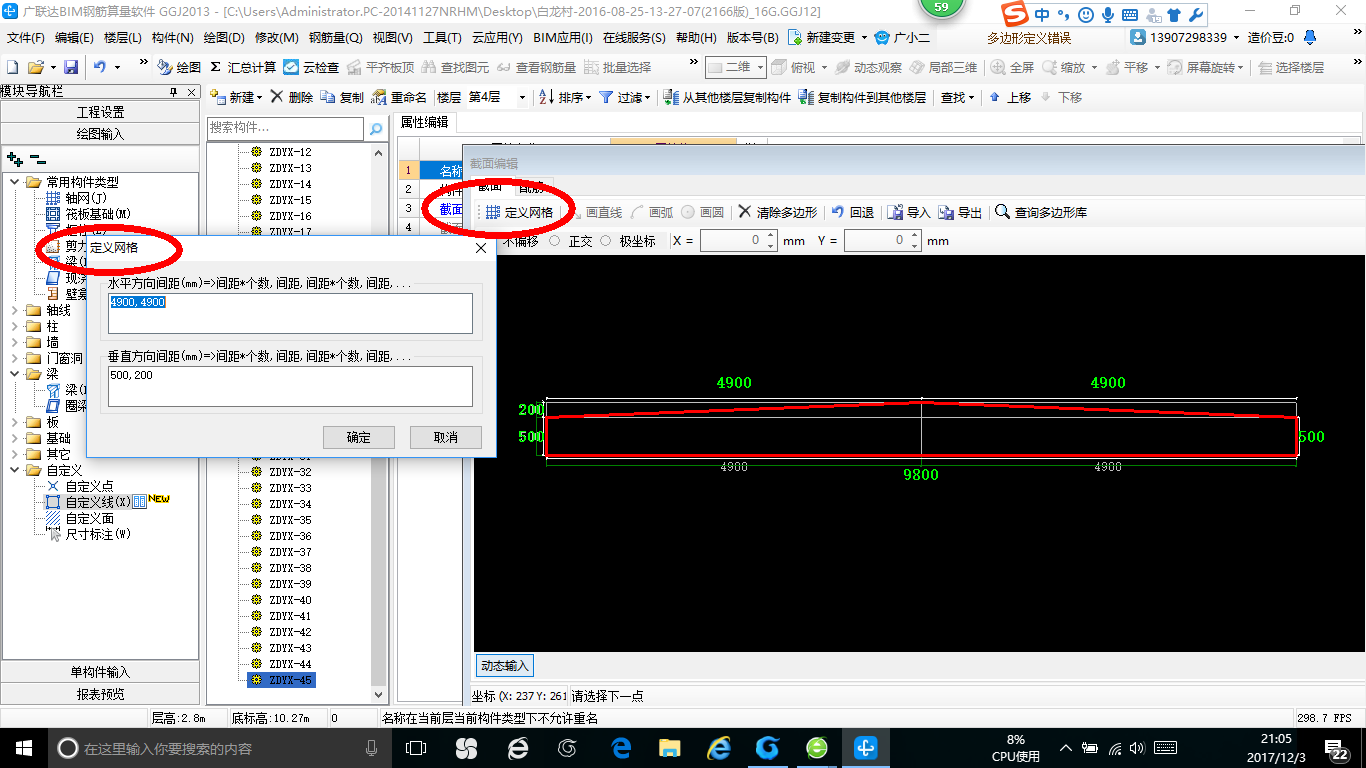
Task: Click 复制构件到其他楼层 icon
Action: coord(862,97)
